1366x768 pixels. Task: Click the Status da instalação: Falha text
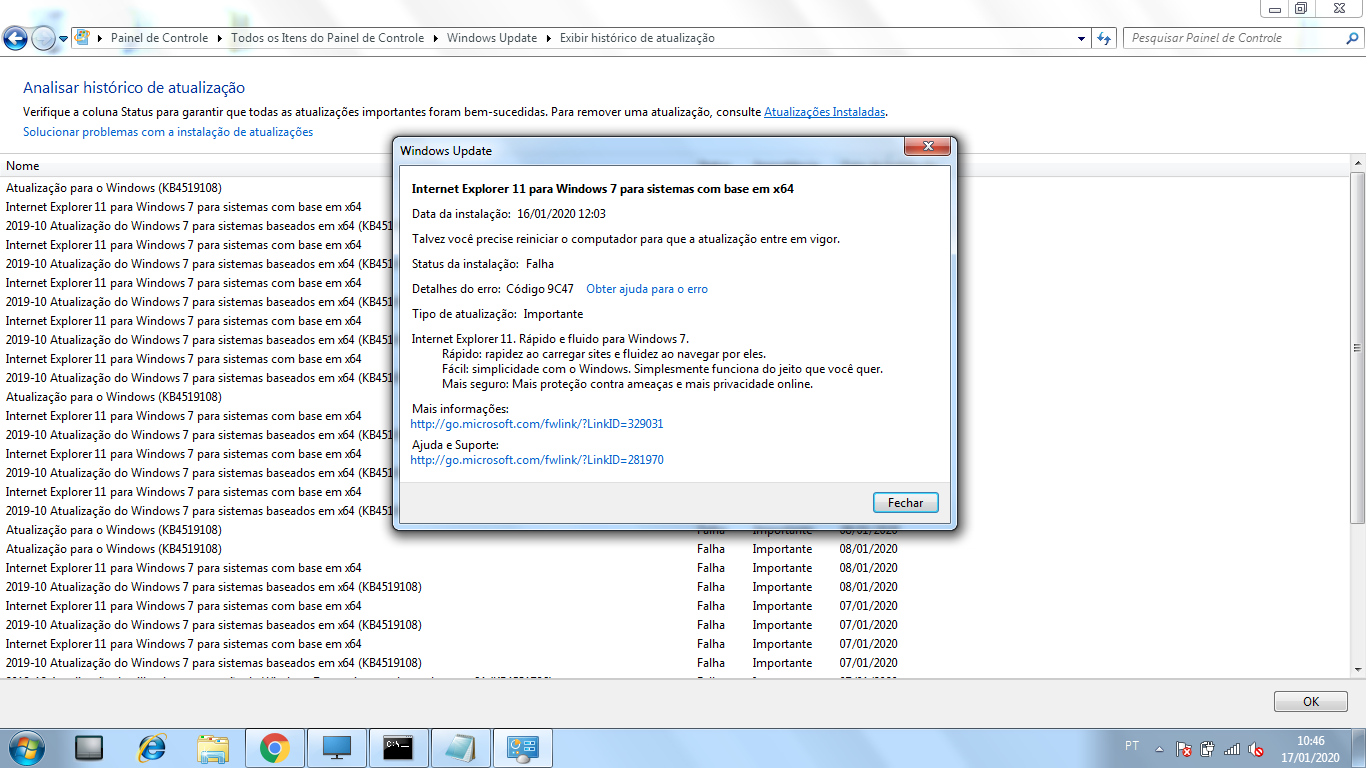[483, 264]
